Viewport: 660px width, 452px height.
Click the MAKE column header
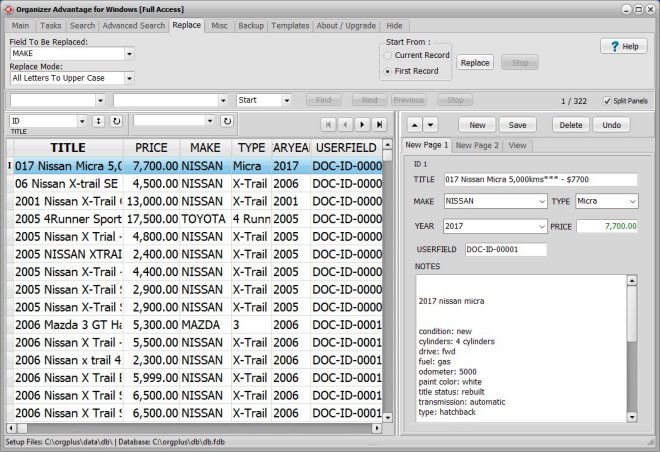(205, 148)
